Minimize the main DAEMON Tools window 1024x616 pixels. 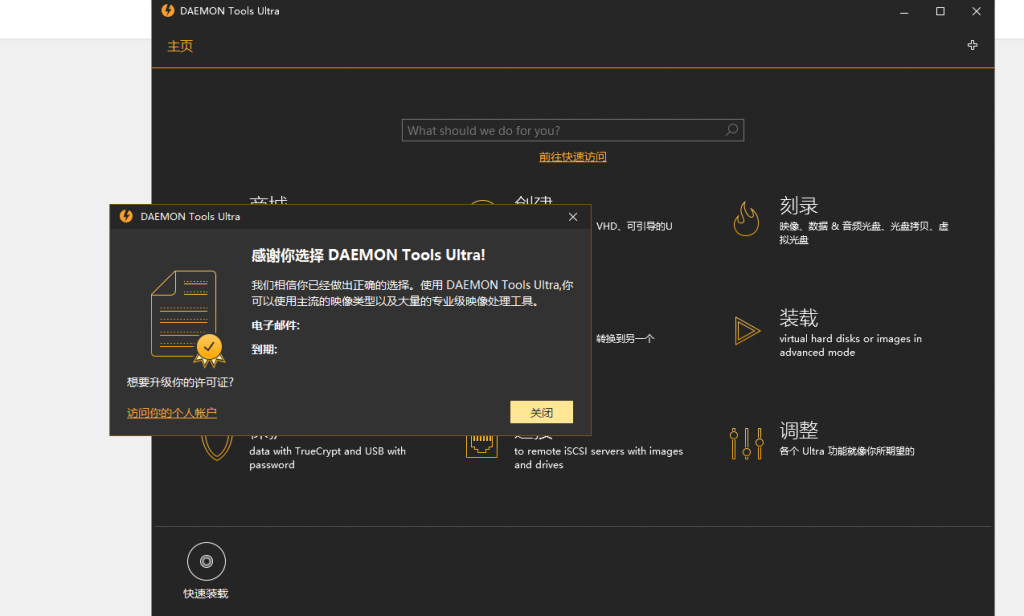(x=904, y=11)
